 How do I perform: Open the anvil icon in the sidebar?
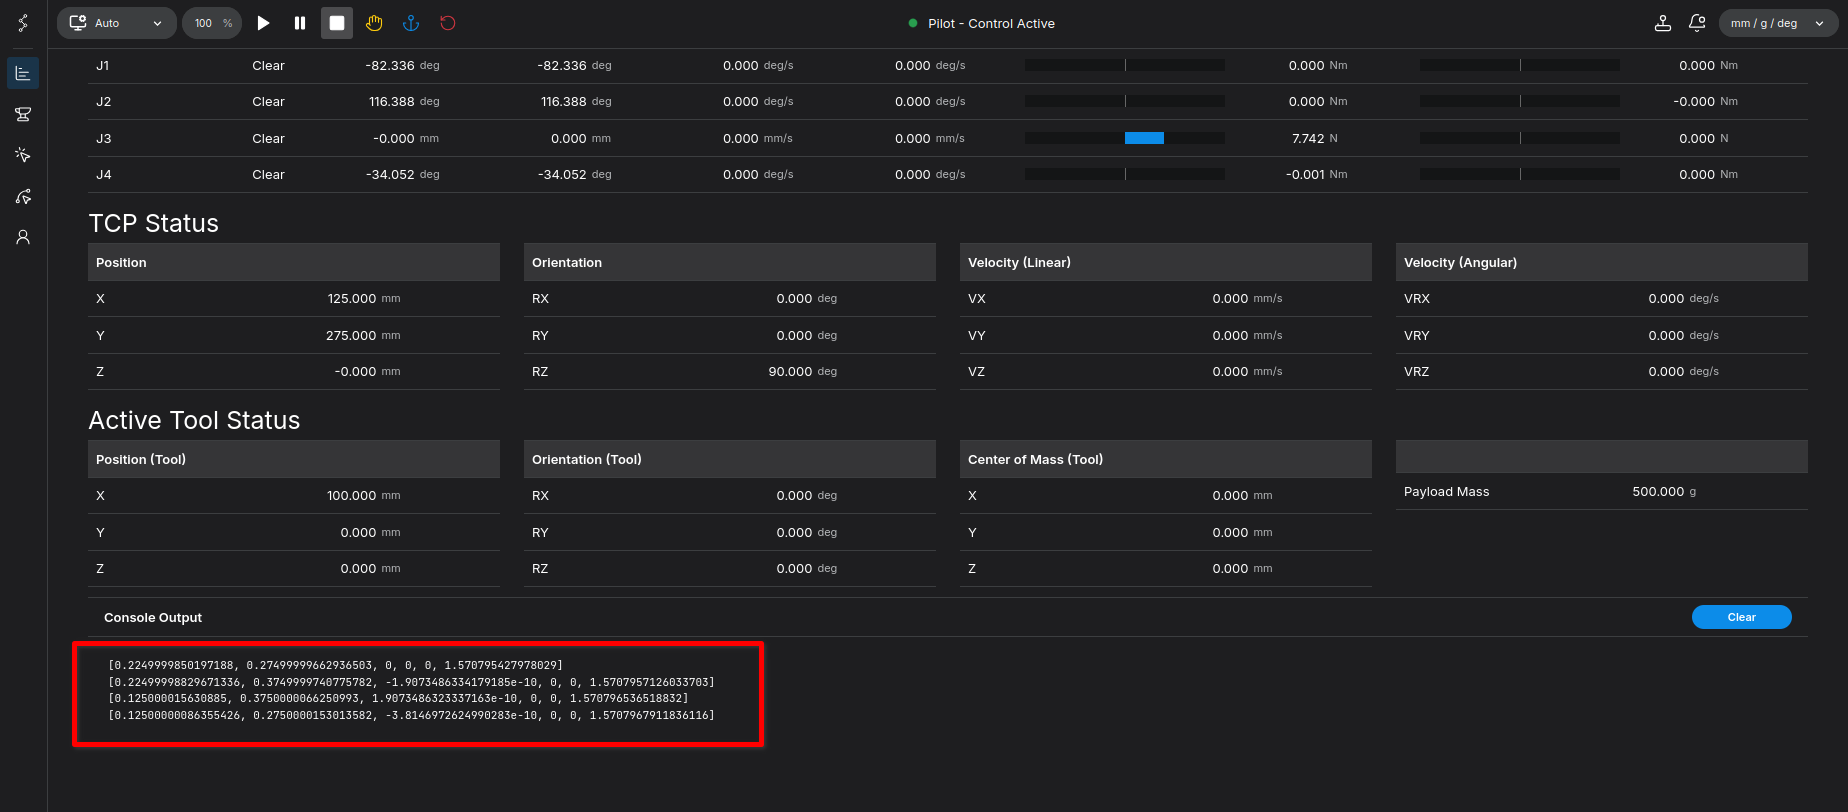pos(23,114)
